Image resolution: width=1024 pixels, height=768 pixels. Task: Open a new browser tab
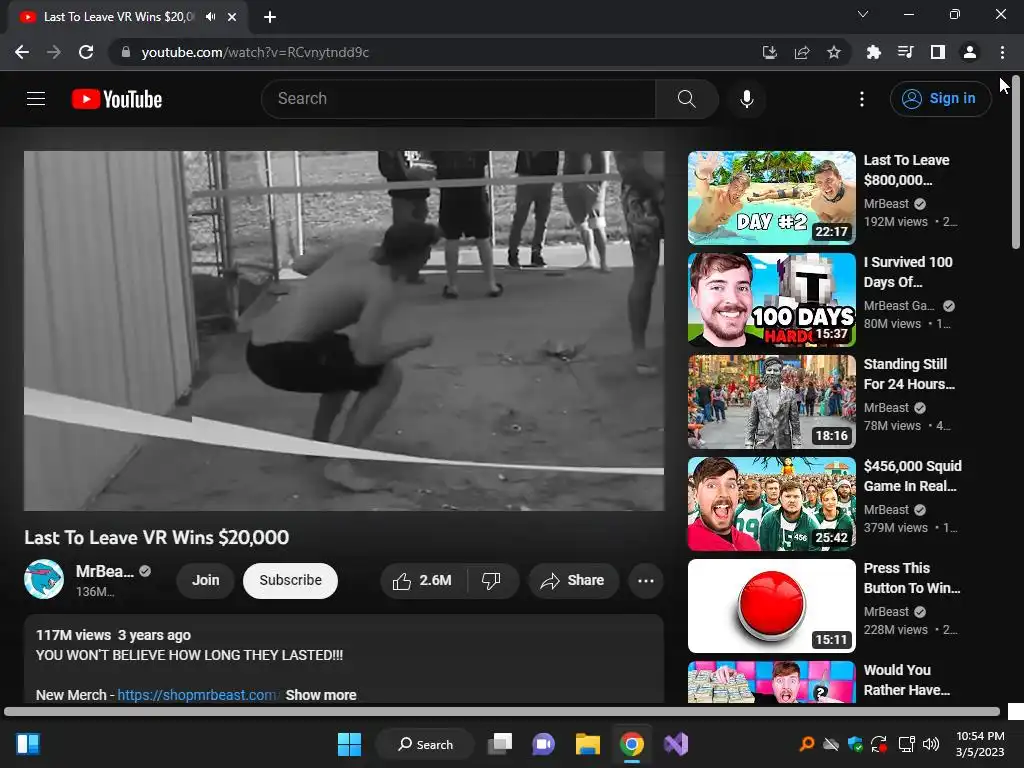[x=270, y=17]
